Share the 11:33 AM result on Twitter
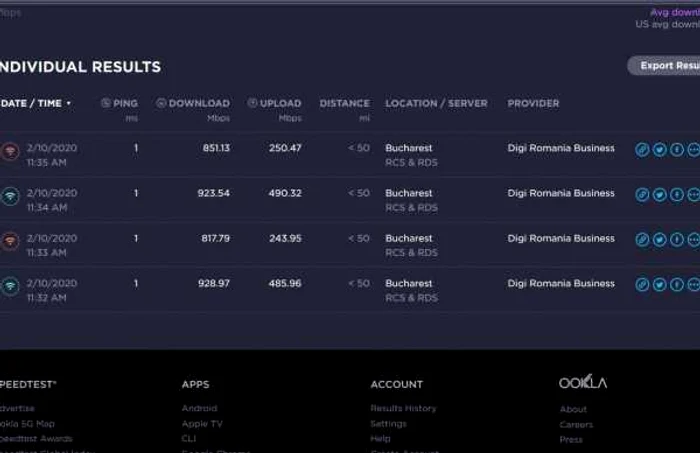 pos(659,240)
